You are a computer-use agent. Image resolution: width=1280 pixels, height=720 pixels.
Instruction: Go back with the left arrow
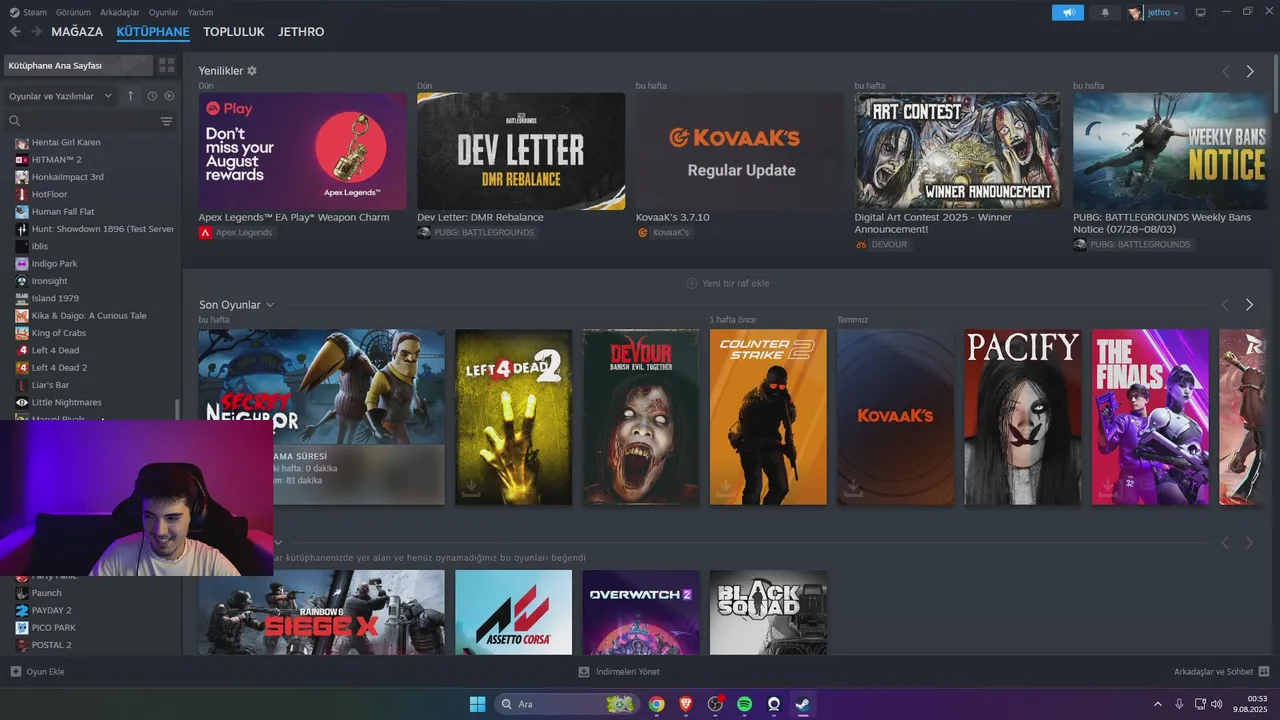point(15,32)
